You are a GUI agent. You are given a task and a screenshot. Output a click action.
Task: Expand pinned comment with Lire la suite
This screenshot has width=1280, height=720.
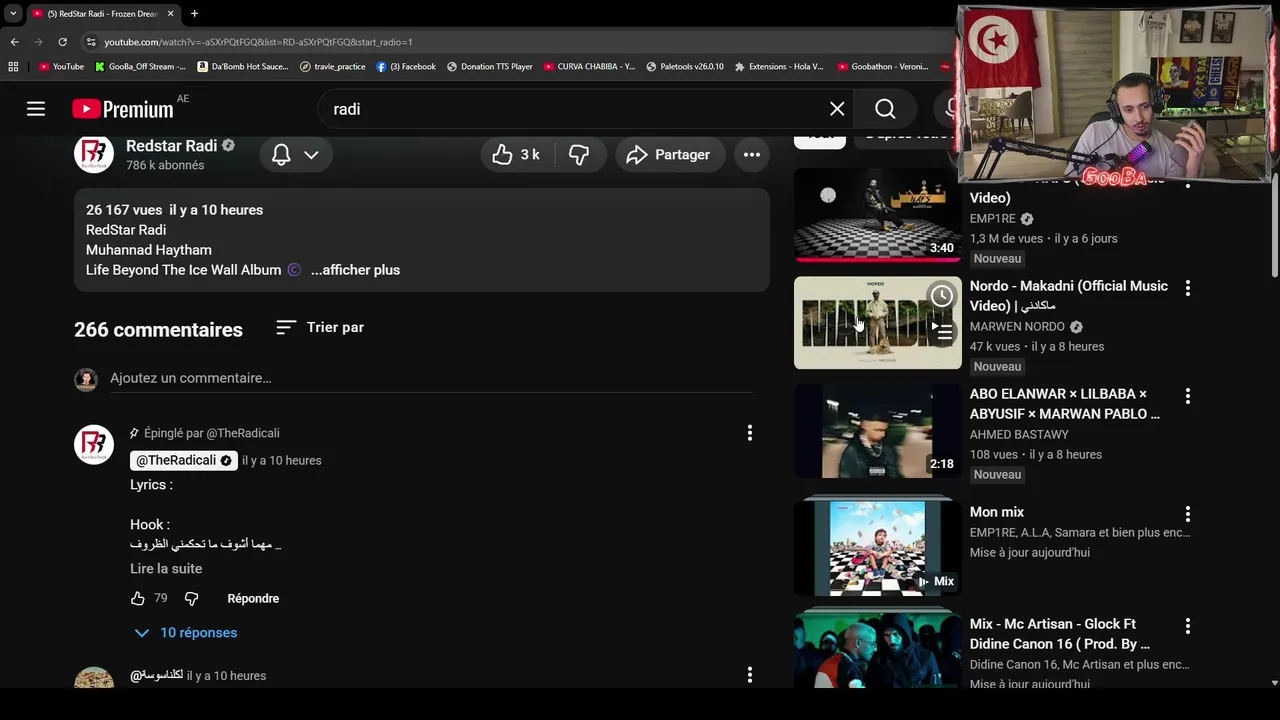[x=166, y=568]
